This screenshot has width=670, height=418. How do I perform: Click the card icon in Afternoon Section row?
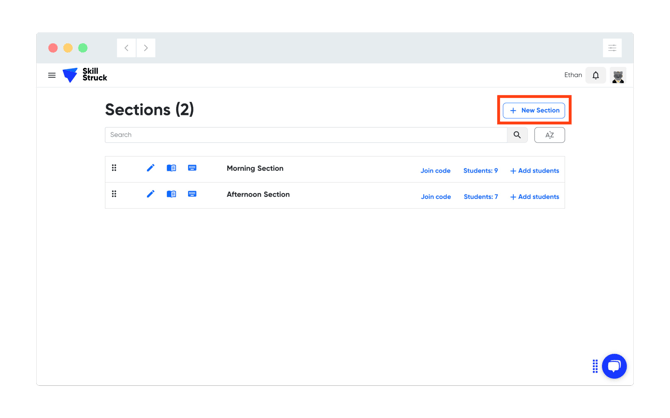(x=192, y=194)
